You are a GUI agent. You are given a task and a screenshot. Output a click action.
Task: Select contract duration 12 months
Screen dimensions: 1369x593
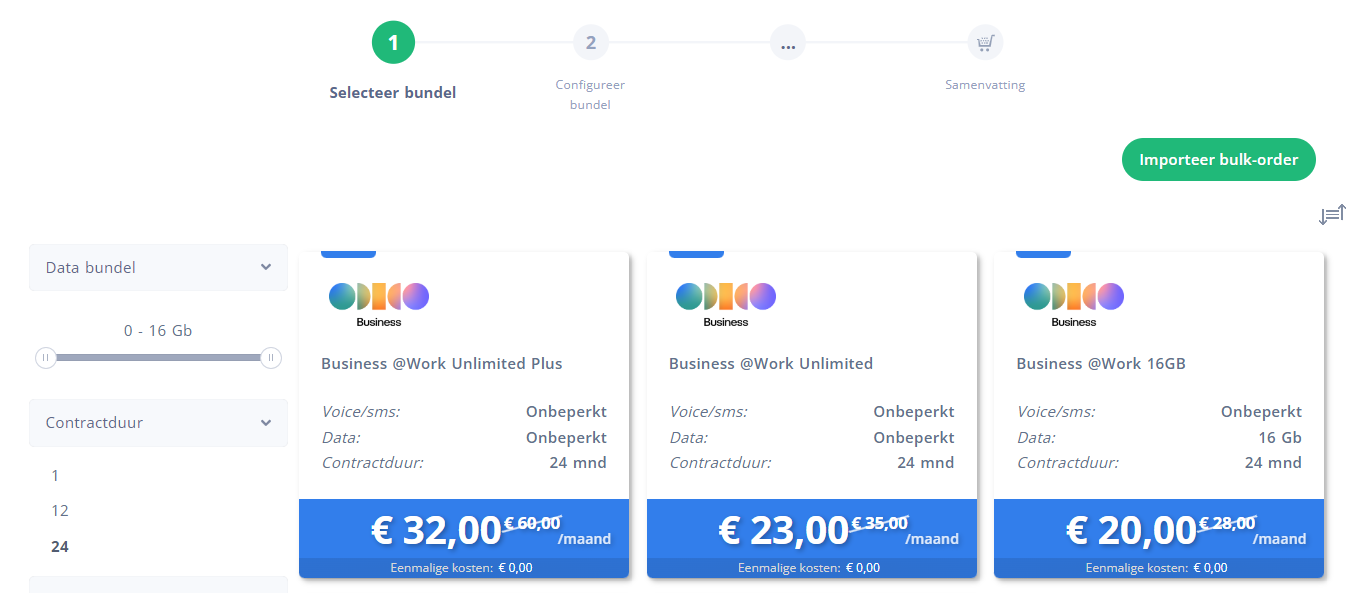point(60,510)
